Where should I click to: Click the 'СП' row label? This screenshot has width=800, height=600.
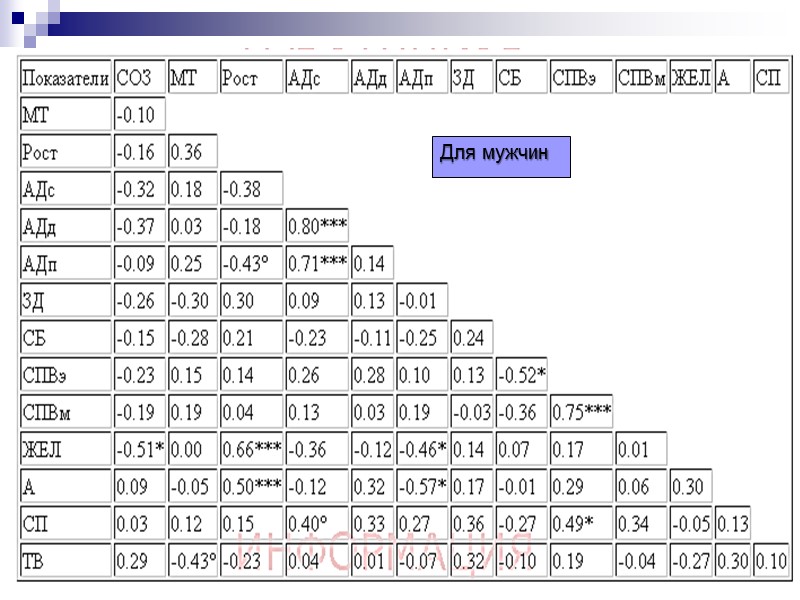(x=65, y=524)
